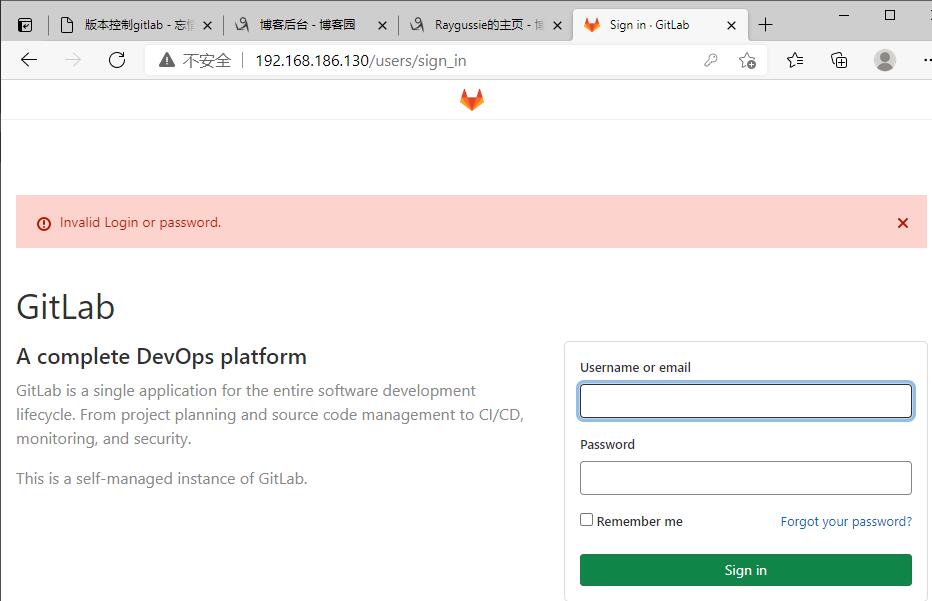Focus the Password field
Image resolution: width=932 pixels, height=601 pixels.
coord(745,478)
